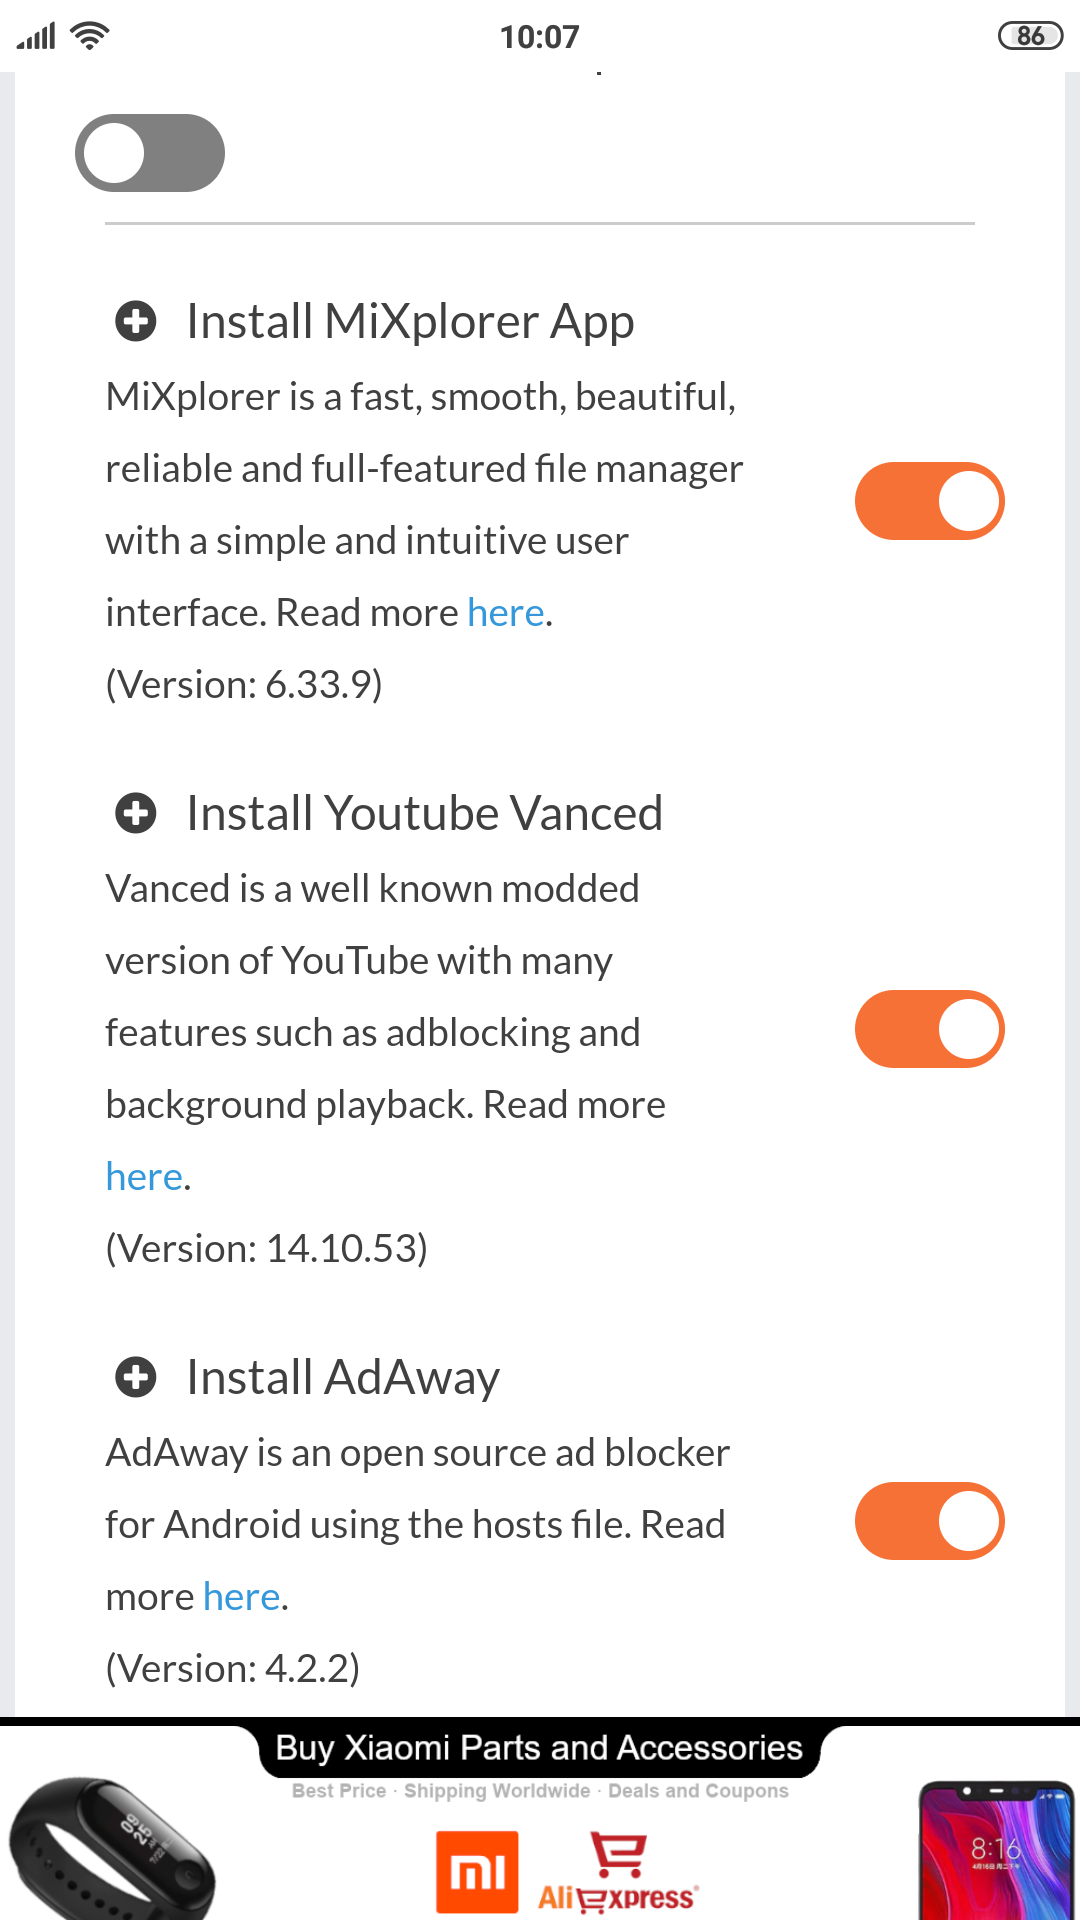The width and height of the screenshot is (1080, 1920).
Task: Tap the cellular signal strength icon
Action: [36, 37]
